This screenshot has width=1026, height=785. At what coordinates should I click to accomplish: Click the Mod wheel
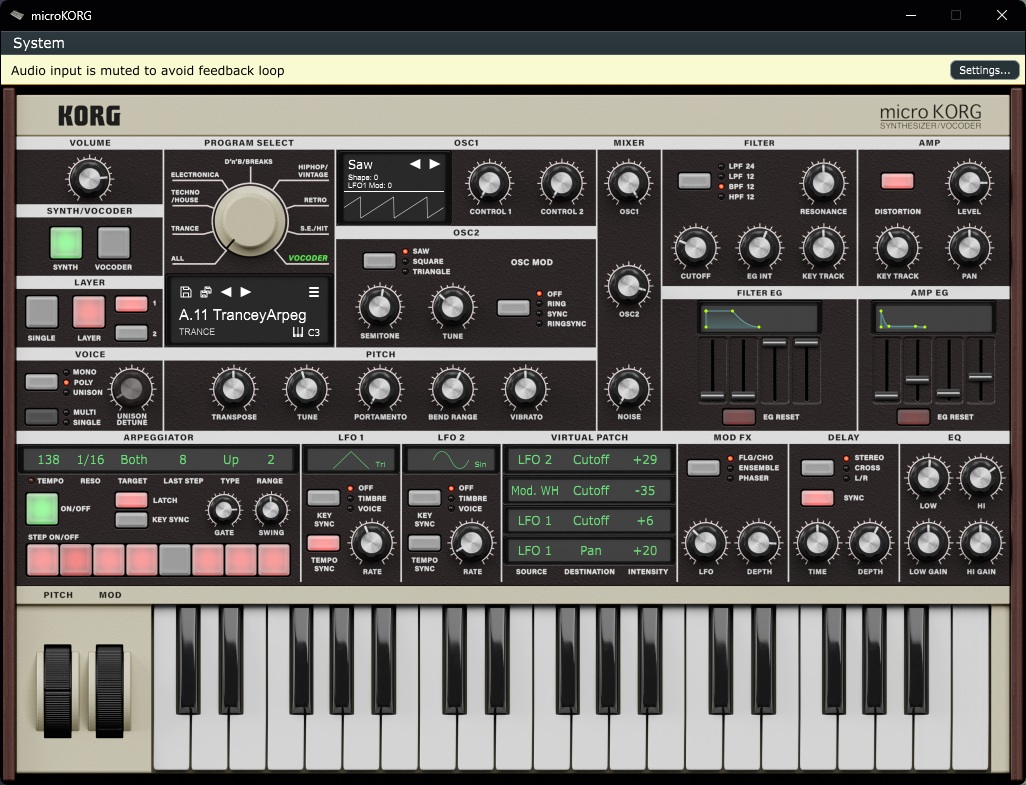tap(110, 690)
